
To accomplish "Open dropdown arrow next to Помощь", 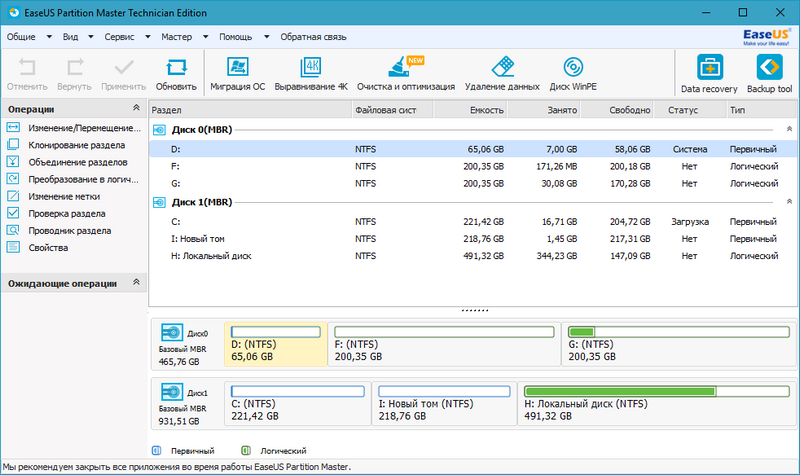I will pos(266,37).
